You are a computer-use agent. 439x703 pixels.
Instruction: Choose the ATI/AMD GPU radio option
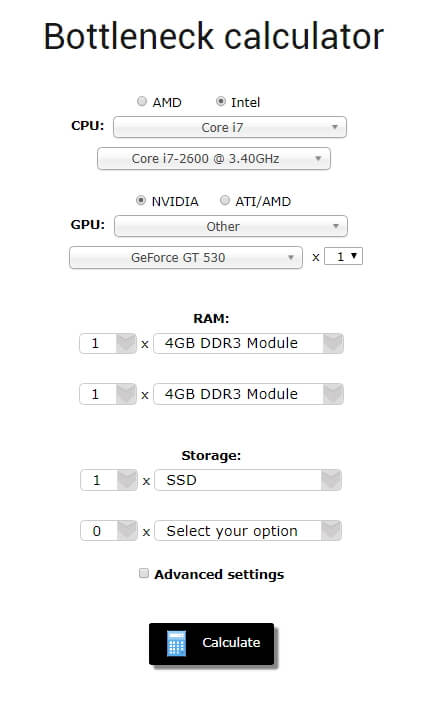[225, 200]
